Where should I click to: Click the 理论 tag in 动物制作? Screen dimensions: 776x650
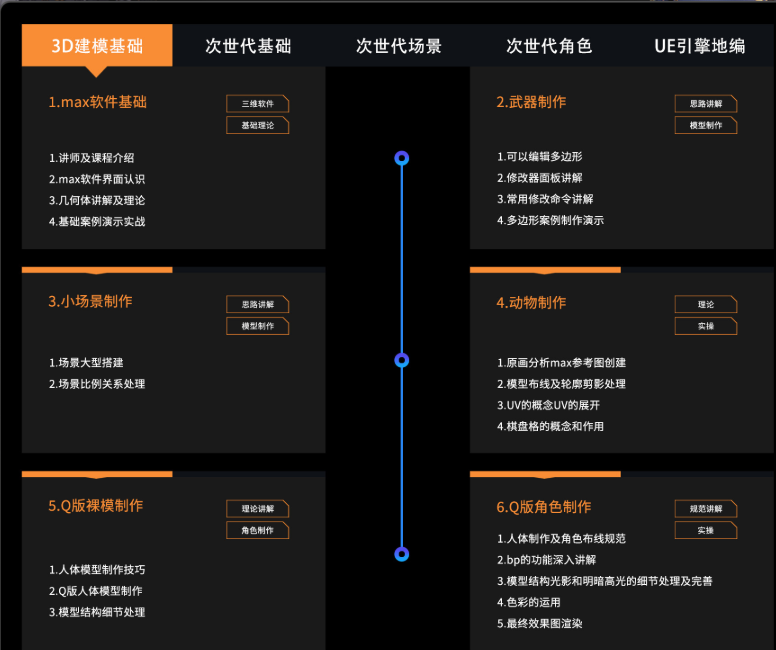706,304
